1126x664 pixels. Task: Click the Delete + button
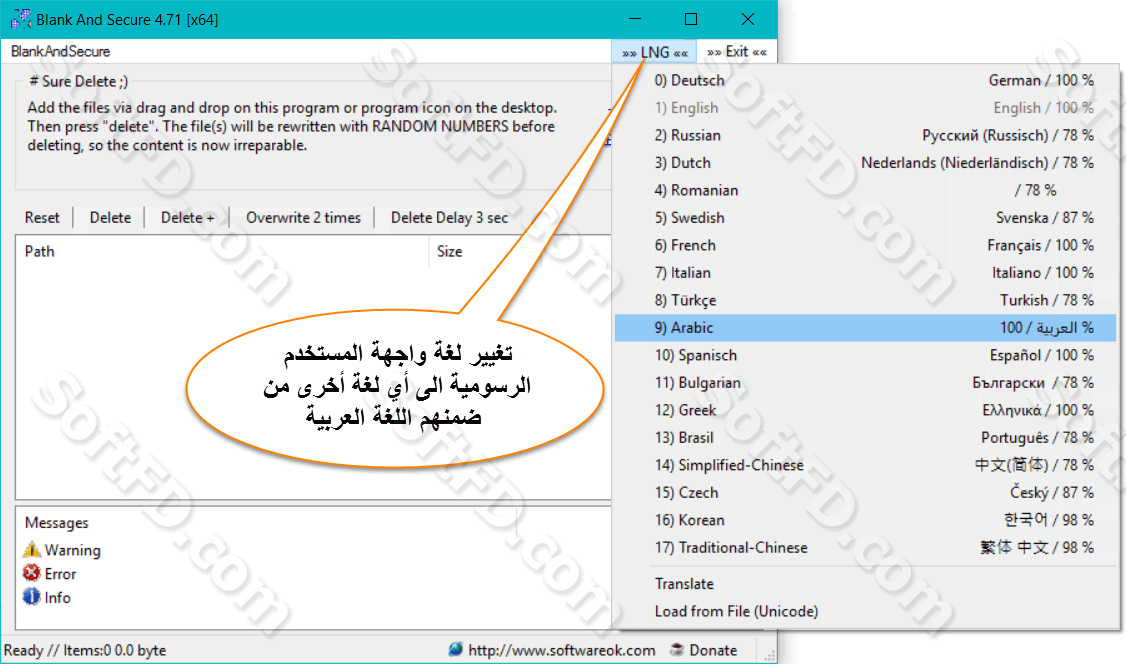187,218
